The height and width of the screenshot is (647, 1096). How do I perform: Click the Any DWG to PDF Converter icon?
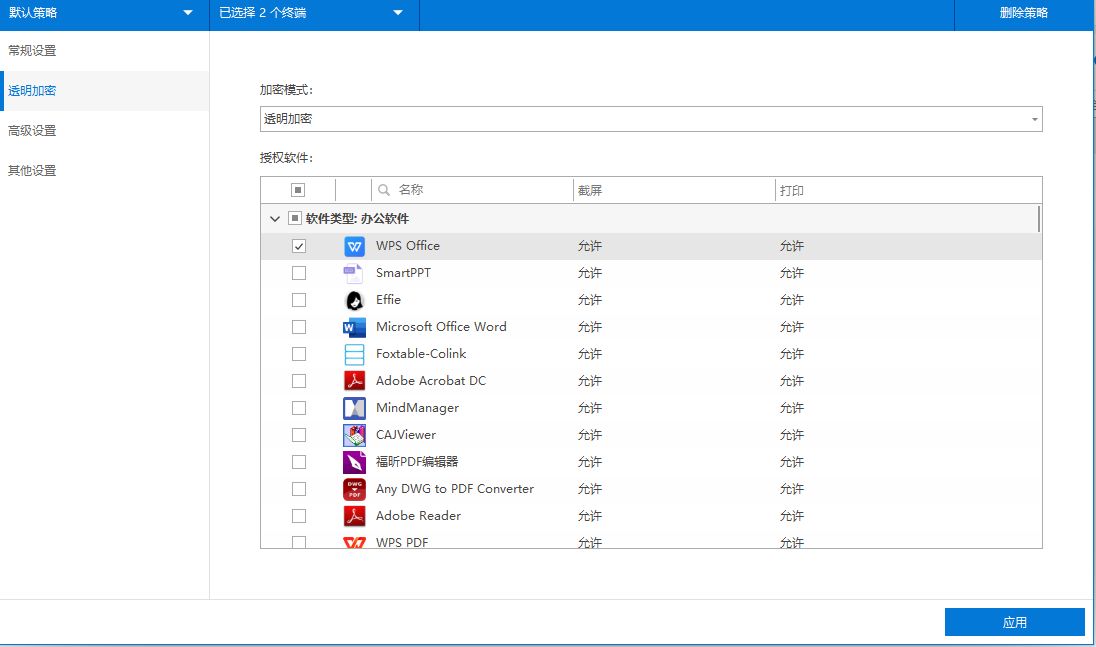point(354,489)
